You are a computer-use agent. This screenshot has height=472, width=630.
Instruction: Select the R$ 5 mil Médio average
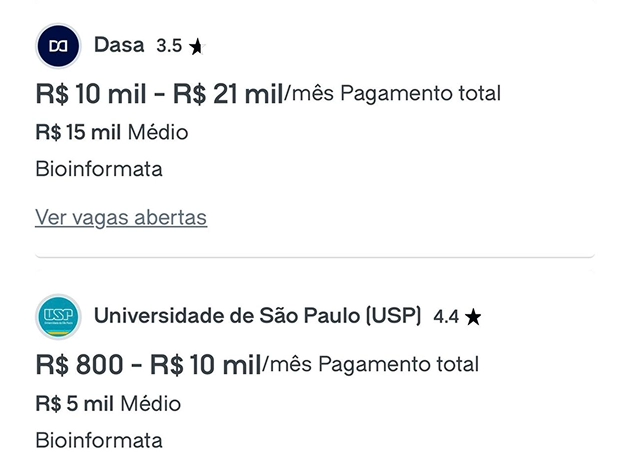pos(108,404)
